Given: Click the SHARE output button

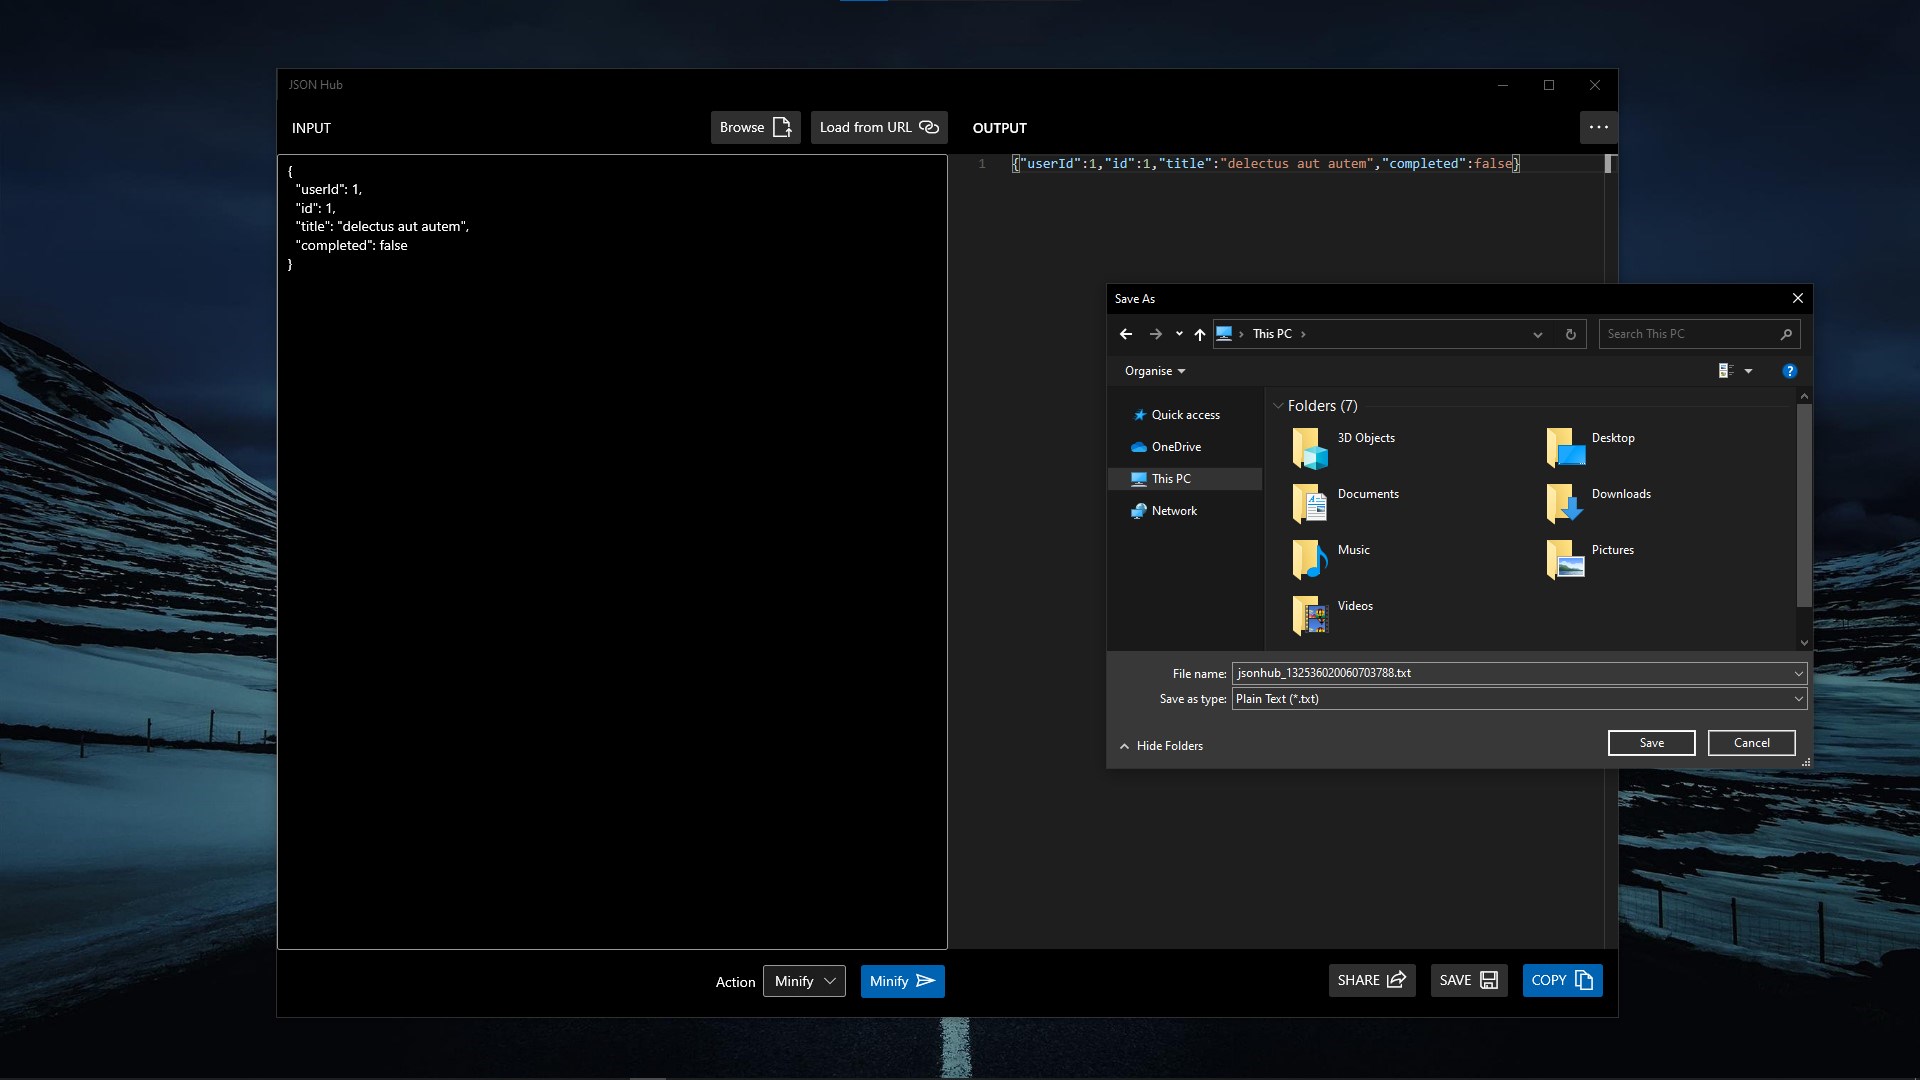Looking at the screenshot, I should coord(1371,980).
